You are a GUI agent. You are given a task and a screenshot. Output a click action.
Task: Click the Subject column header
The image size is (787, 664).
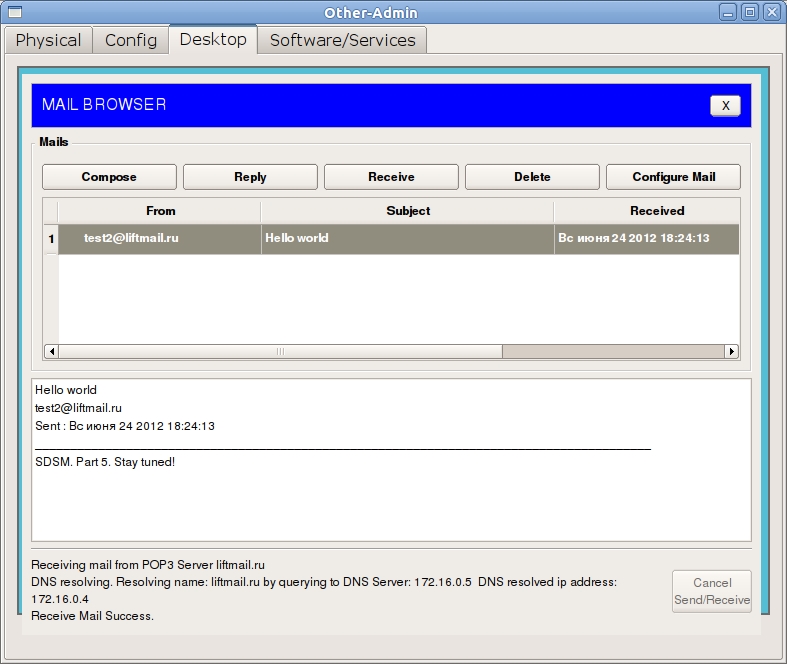[x=408, y=211]
